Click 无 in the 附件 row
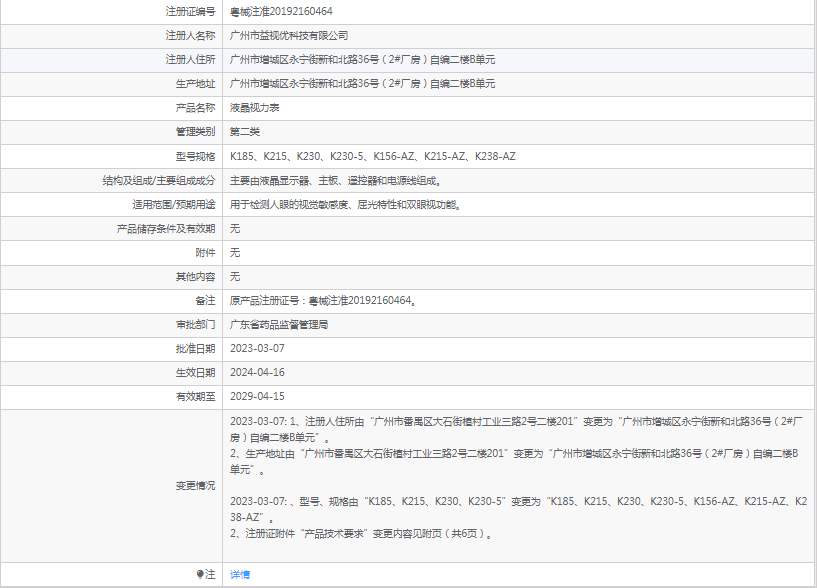817x588 pixels. 235,252
